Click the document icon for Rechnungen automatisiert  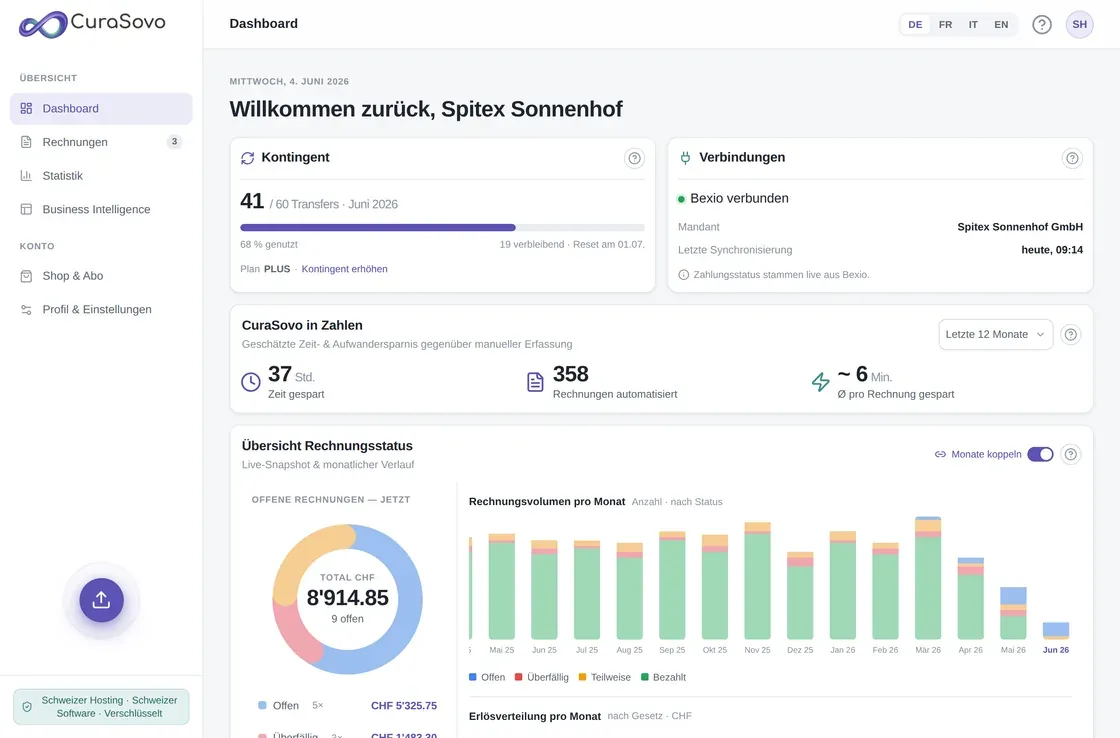point(535,382)
